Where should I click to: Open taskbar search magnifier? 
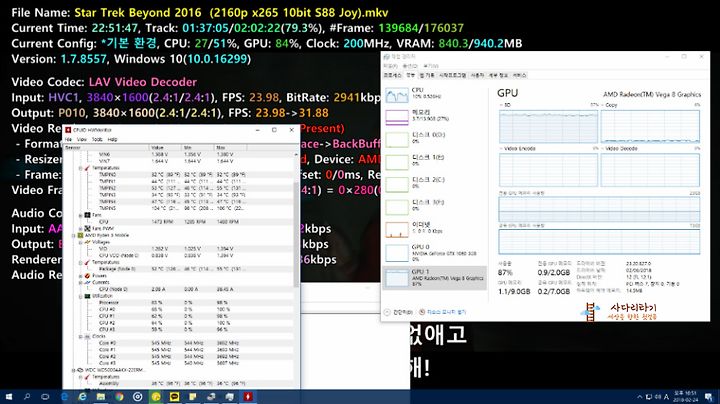point(27,397)
